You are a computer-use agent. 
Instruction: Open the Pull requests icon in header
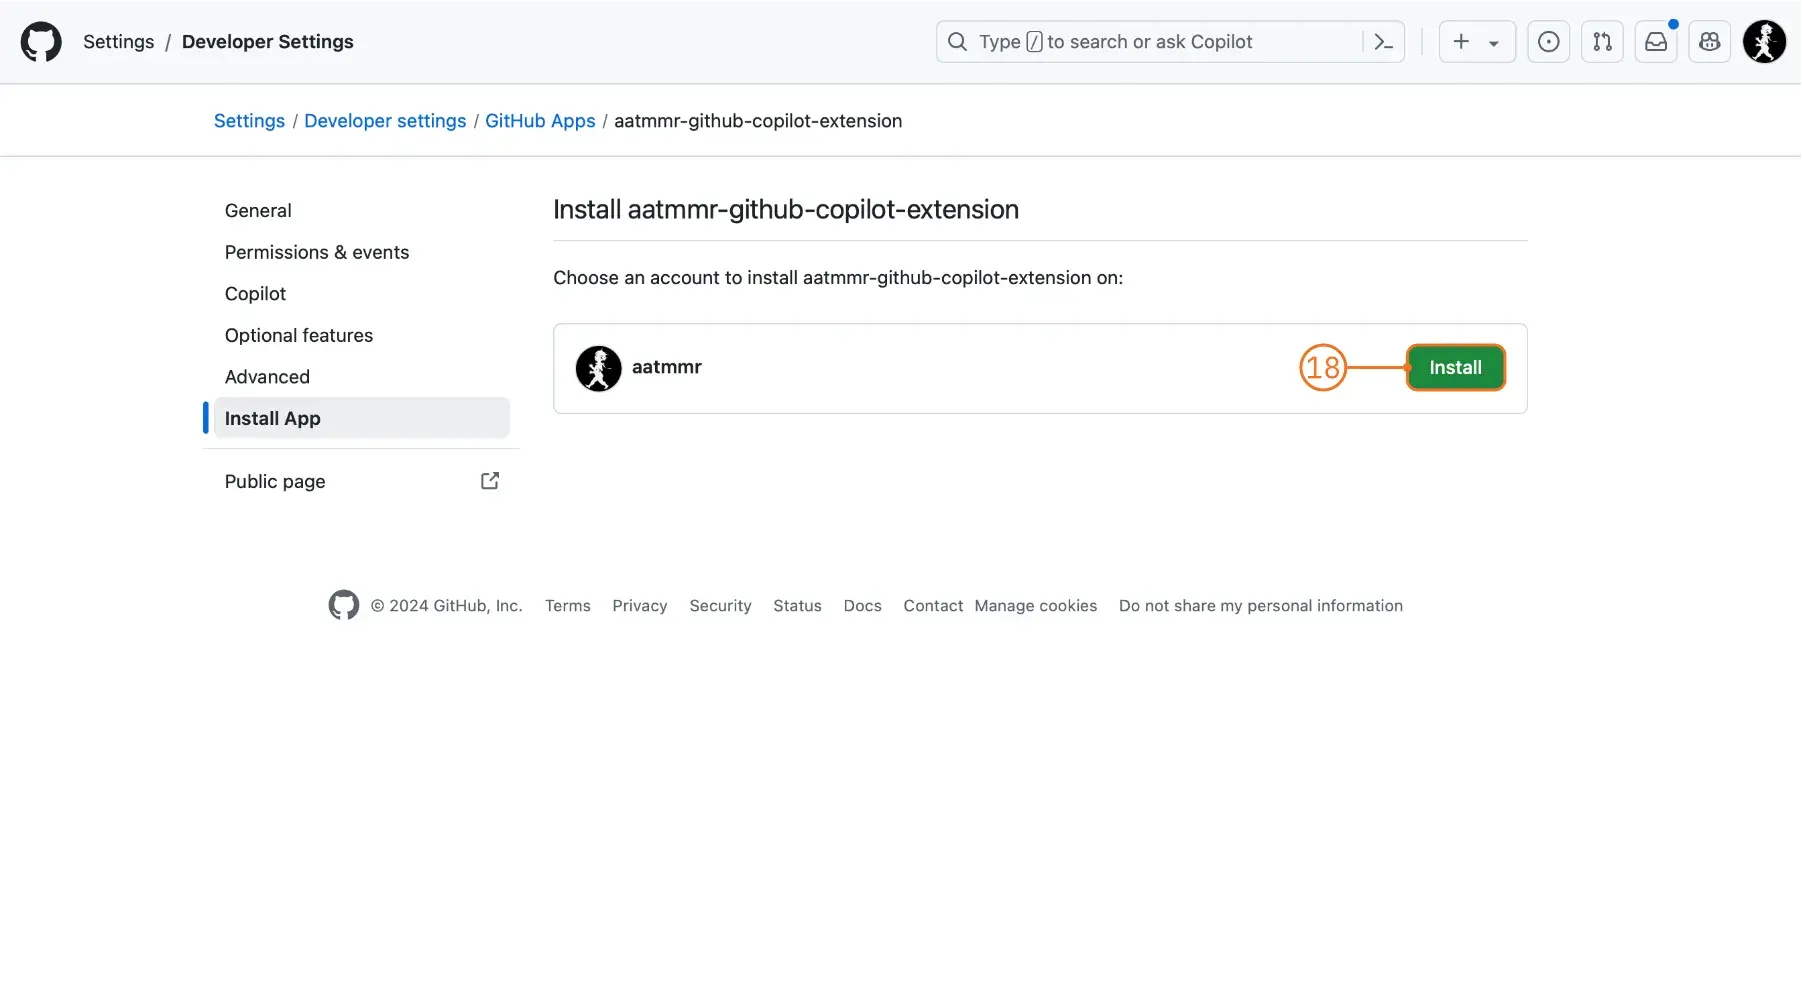pos(1603,42)
